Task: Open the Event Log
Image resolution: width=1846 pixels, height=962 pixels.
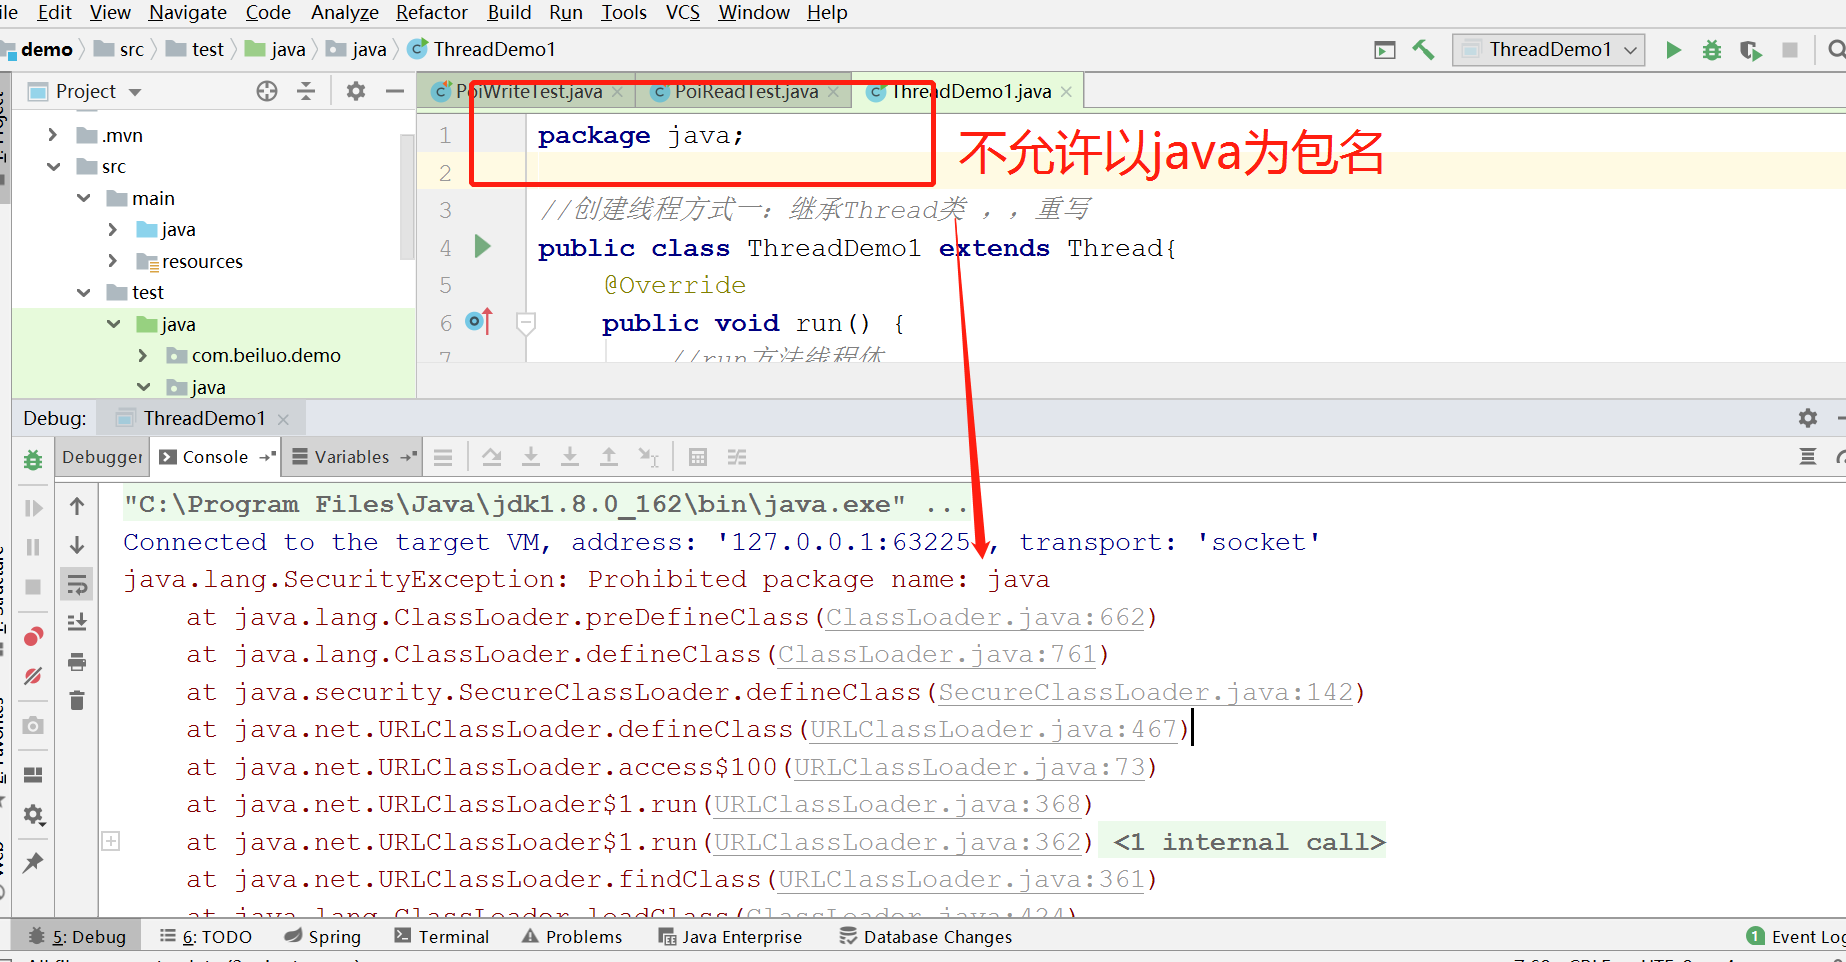Action: tap(1796, 937)
